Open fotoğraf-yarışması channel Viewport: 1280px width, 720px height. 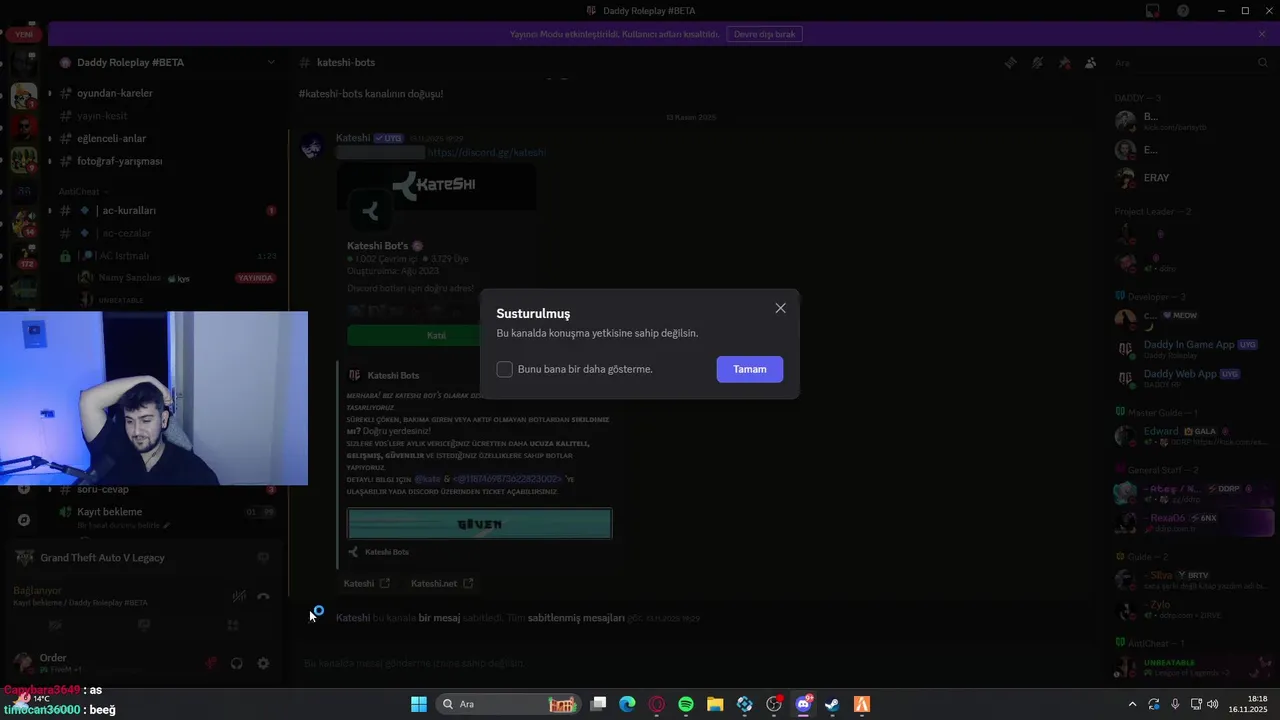[166, 161]
